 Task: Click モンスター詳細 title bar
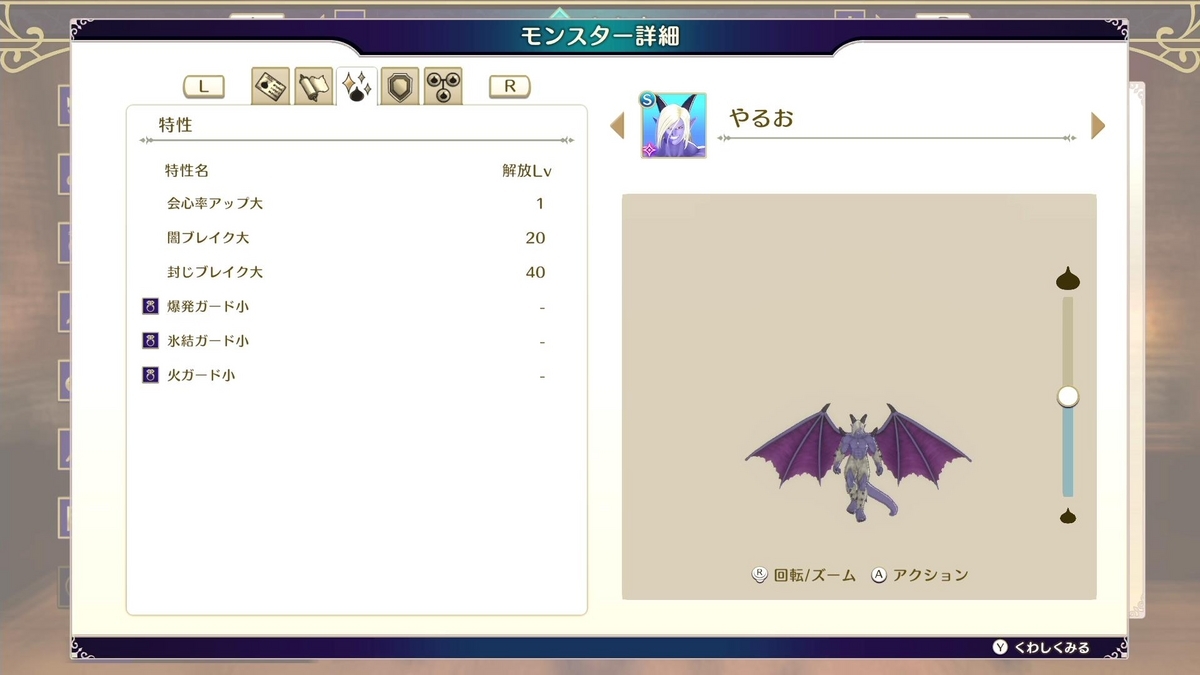tap(600, 37)
